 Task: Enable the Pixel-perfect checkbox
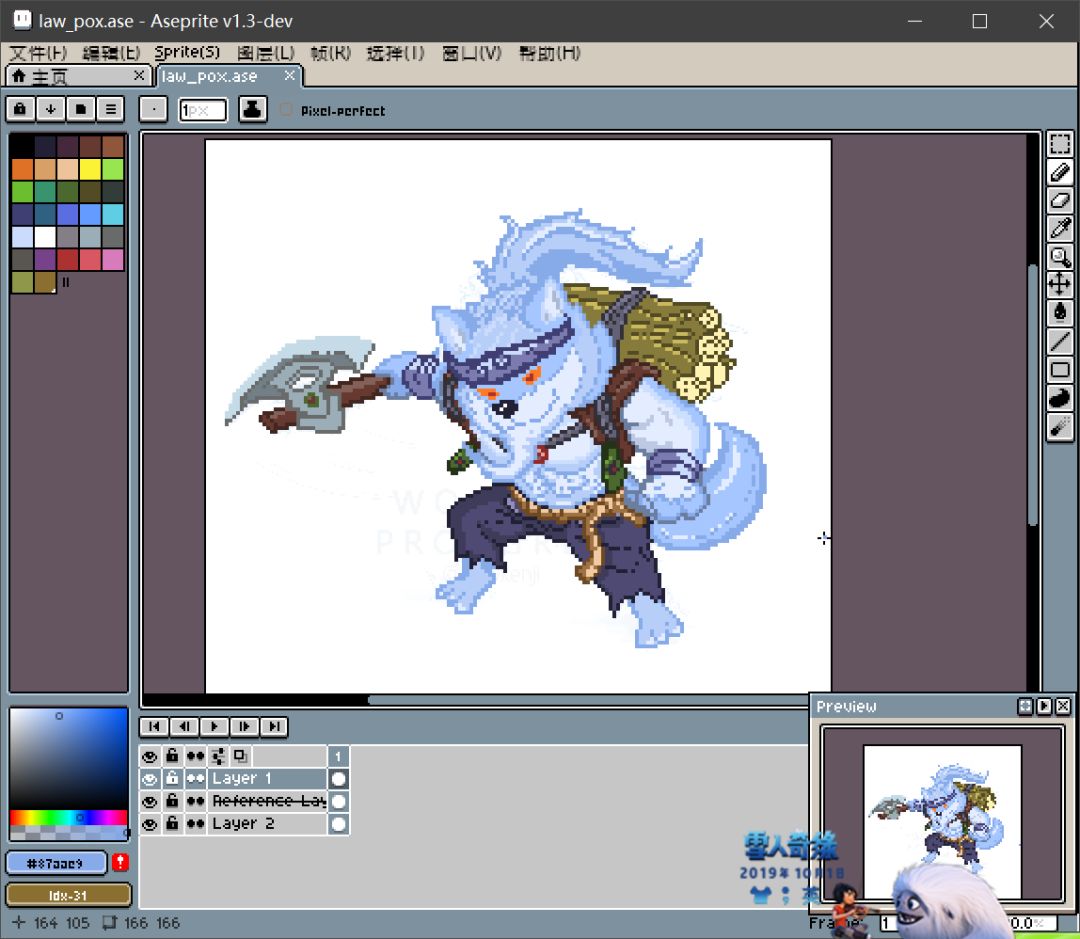point(286,110)
